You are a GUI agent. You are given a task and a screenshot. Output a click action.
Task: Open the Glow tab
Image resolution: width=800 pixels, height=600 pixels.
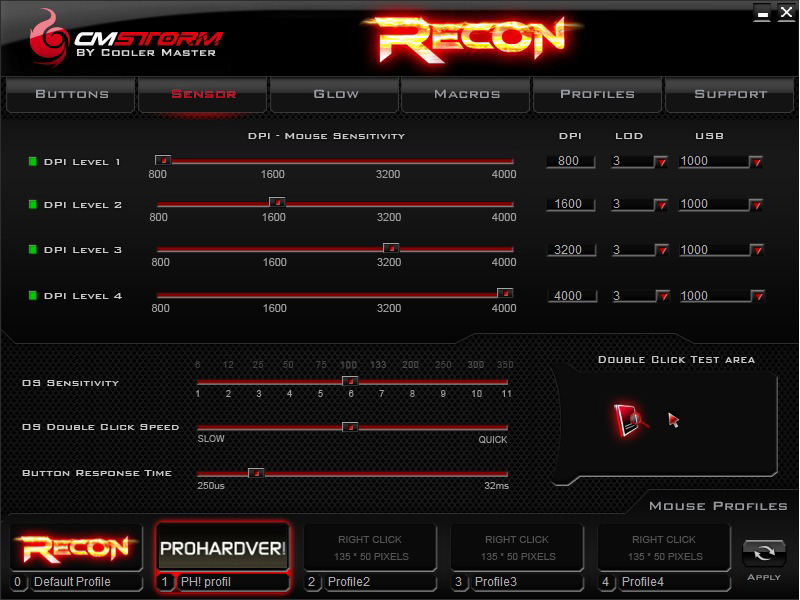click(x=335, y=94)
